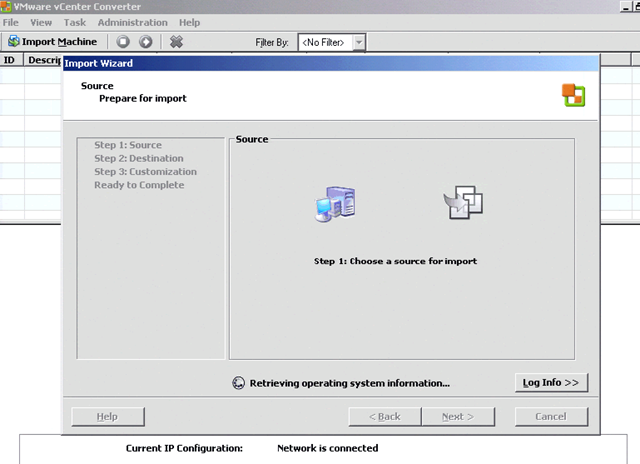640x464 pixels.
Task: Cancel the Import Wizard
Action: click(x=551, y=417)
